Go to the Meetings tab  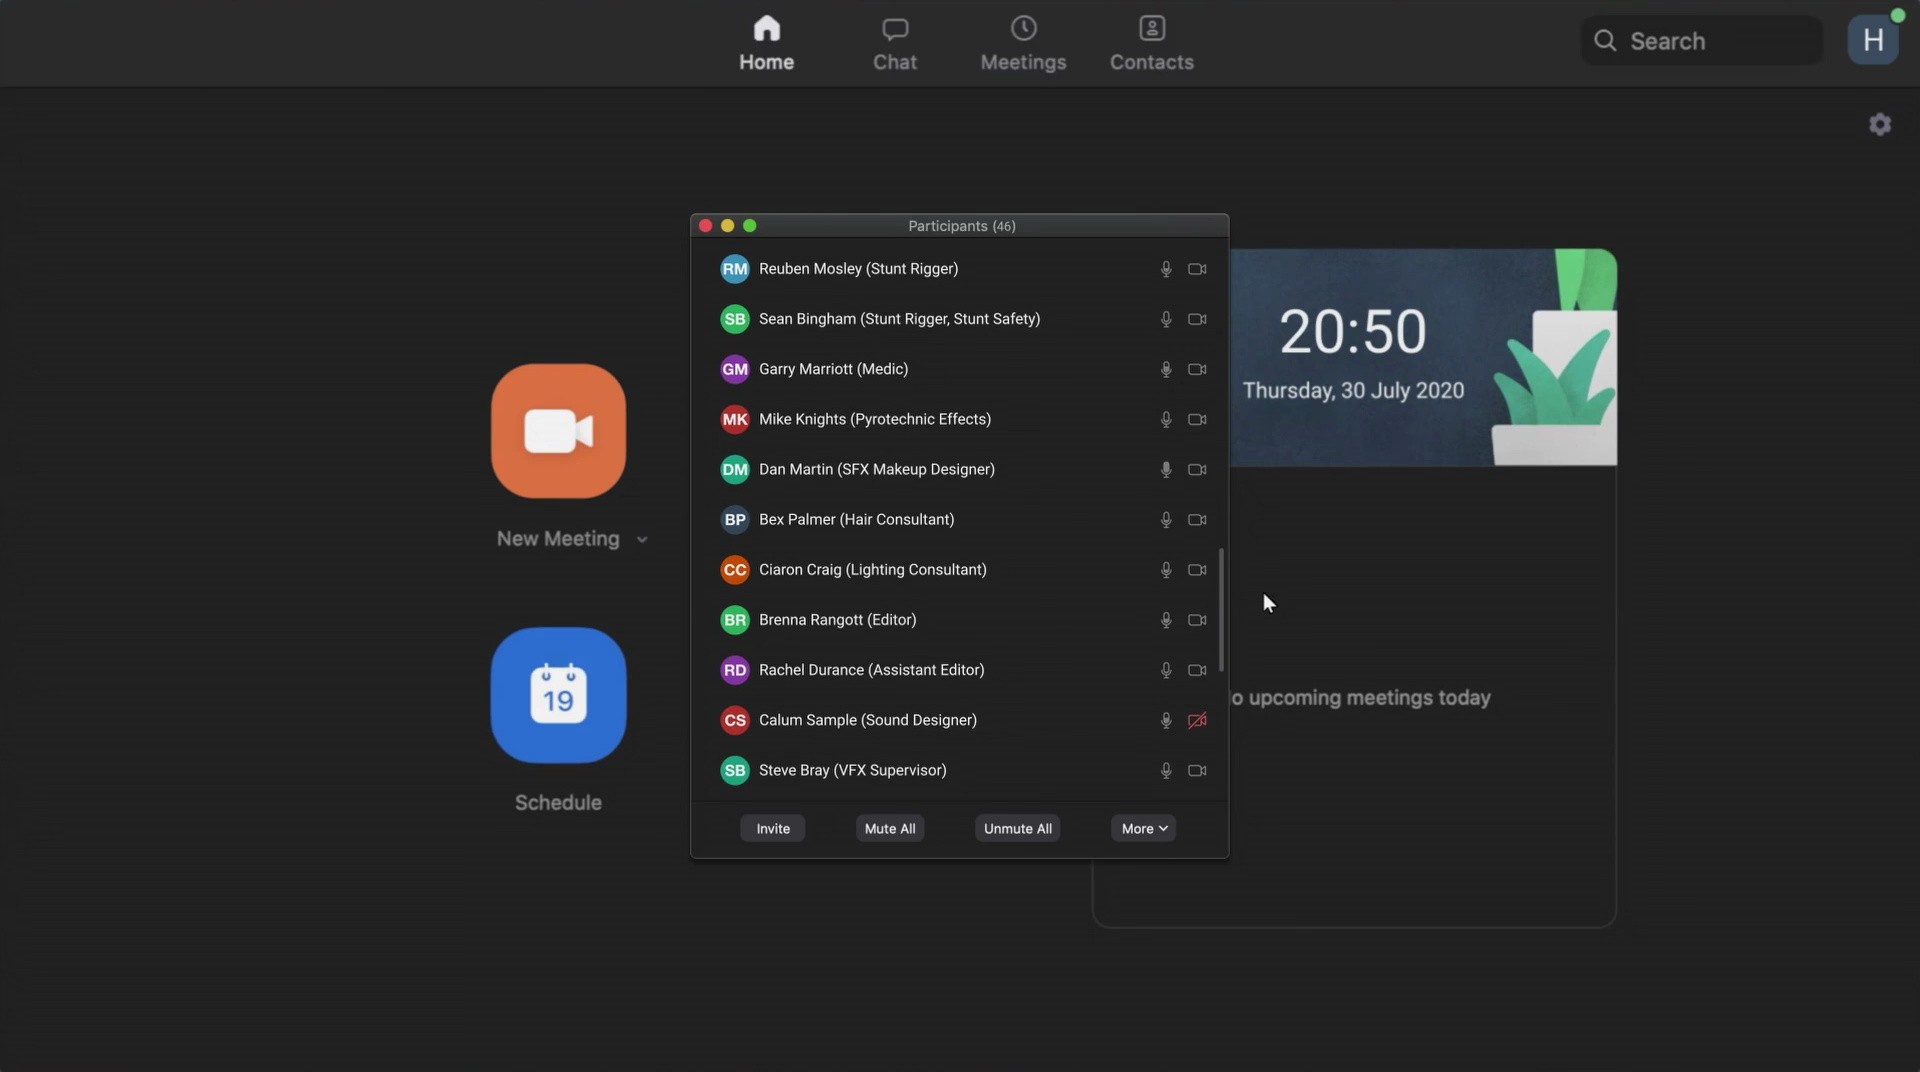(1023, 43)
